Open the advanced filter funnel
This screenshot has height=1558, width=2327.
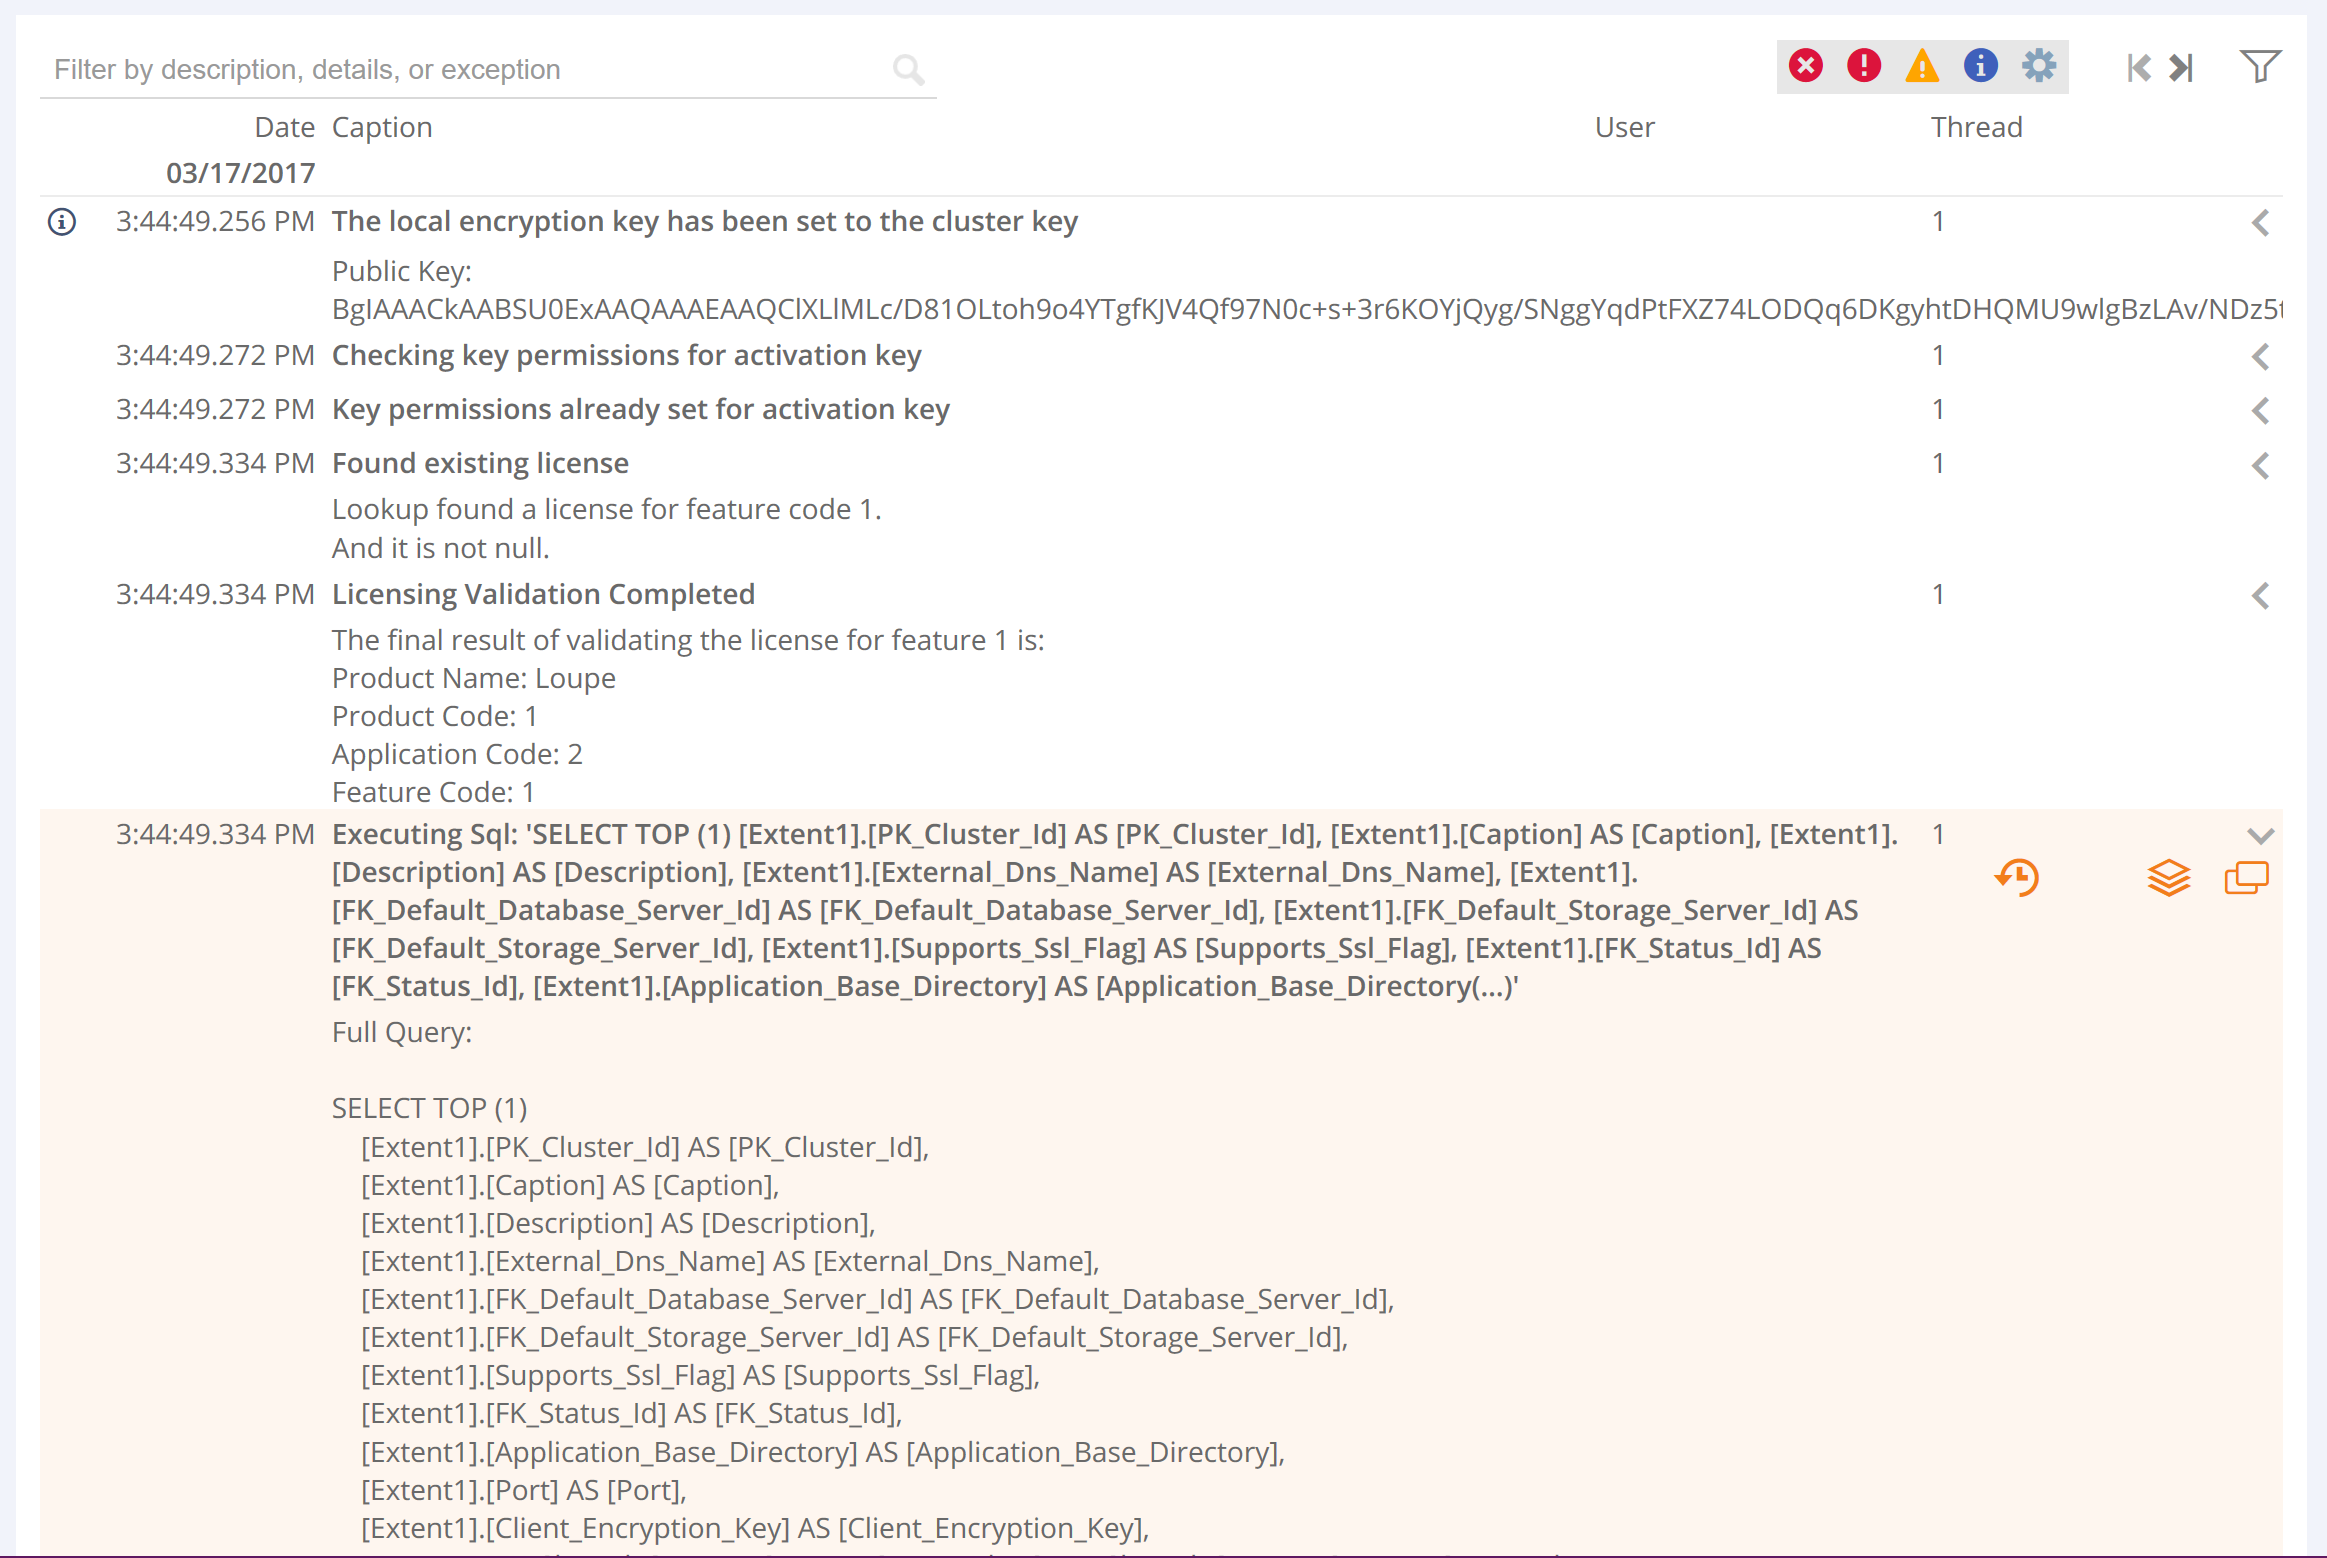click(x=2259, y=67)
